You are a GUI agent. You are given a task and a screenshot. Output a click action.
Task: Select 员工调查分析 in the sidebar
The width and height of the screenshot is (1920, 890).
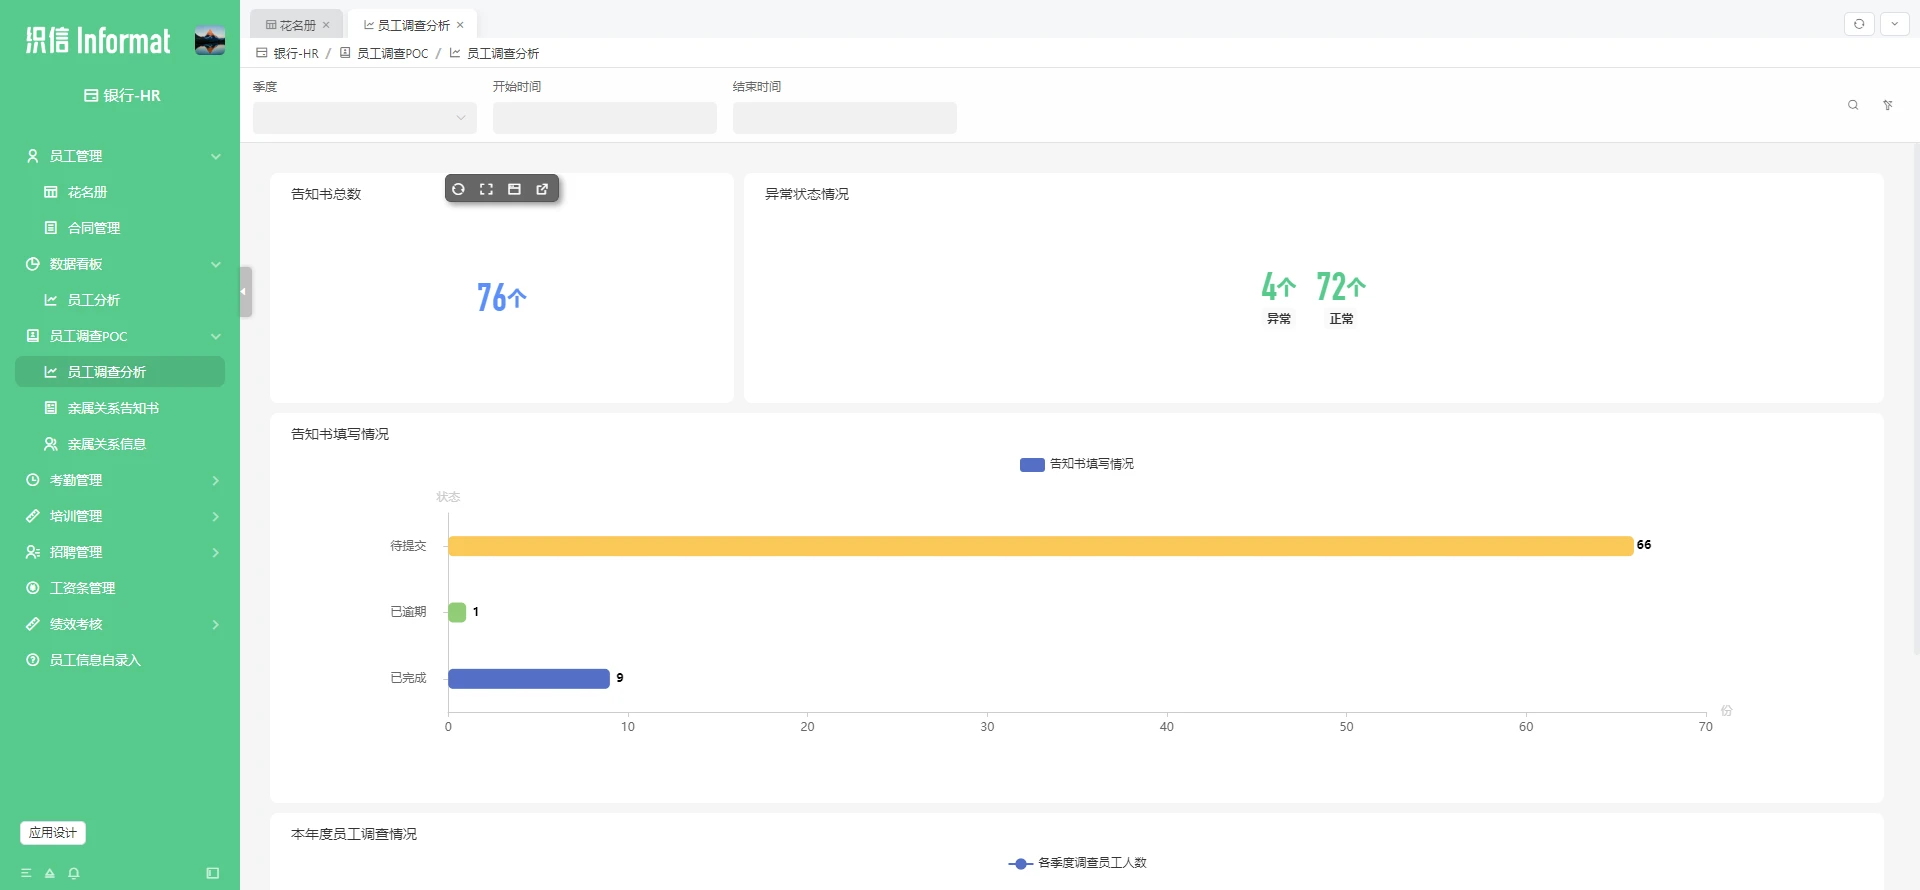(x=120, y=372)
